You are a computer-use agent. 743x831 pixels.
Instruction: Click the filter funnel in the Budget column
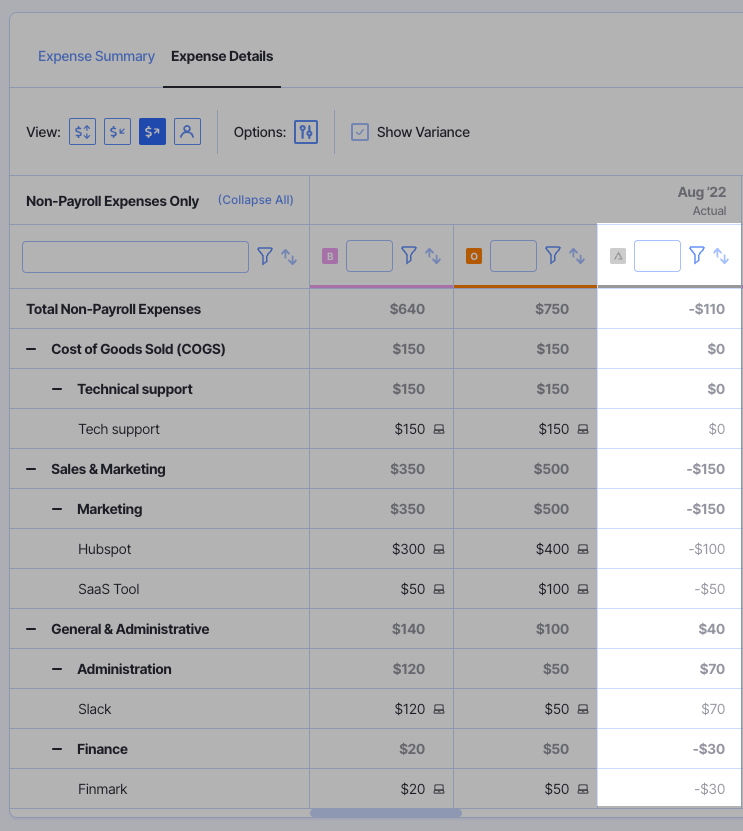409,255
